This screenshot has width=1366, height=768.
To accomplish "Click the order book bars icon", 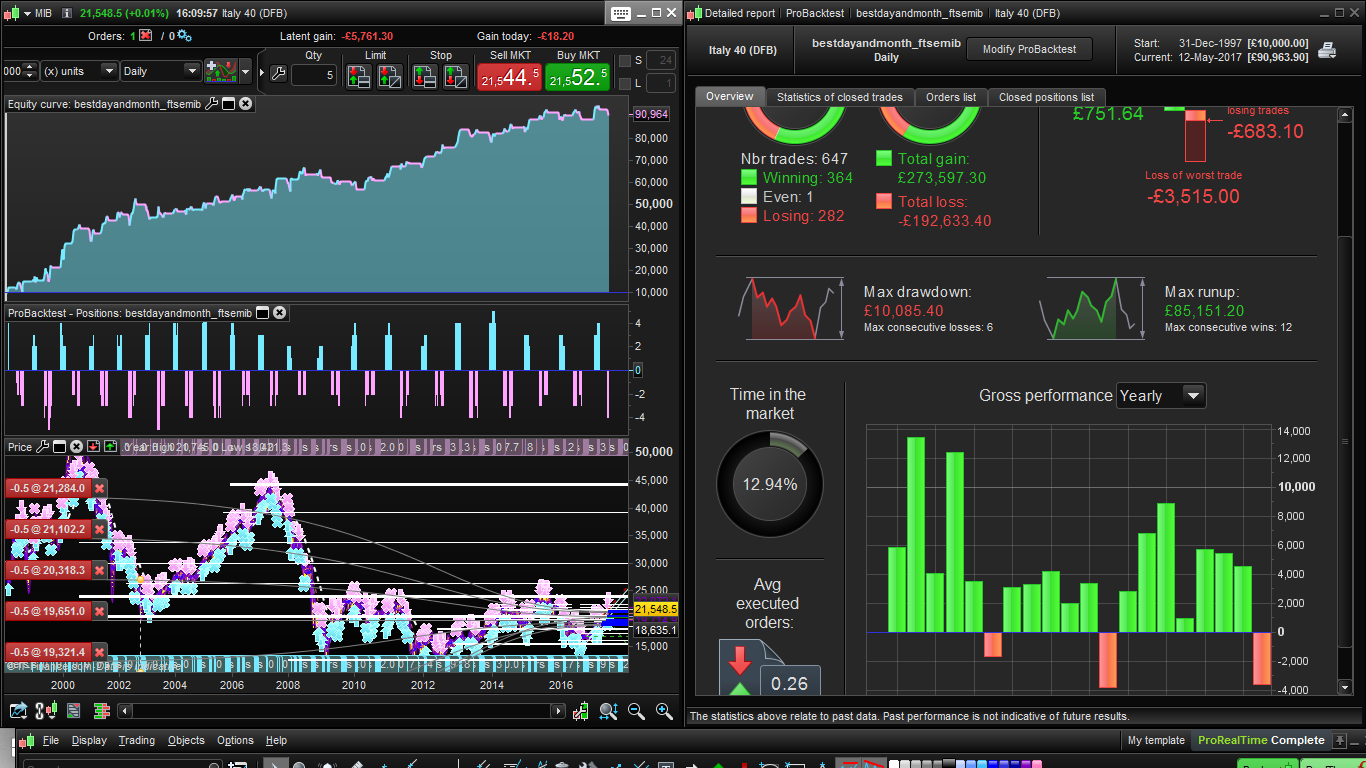I will tap(101, 711).
